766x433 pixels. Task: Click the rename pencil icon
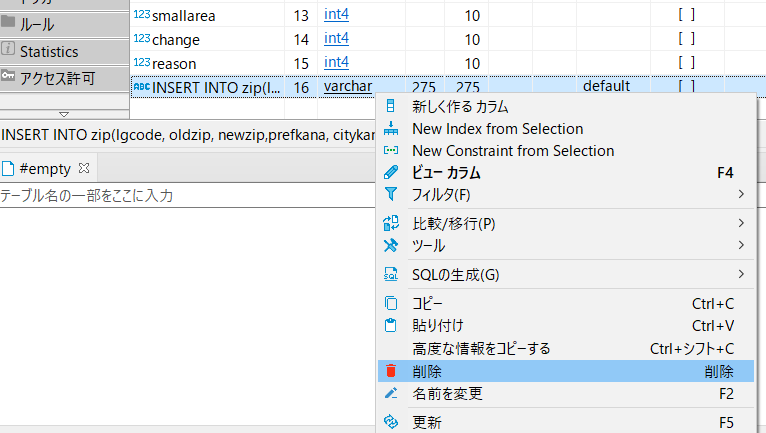390,393
